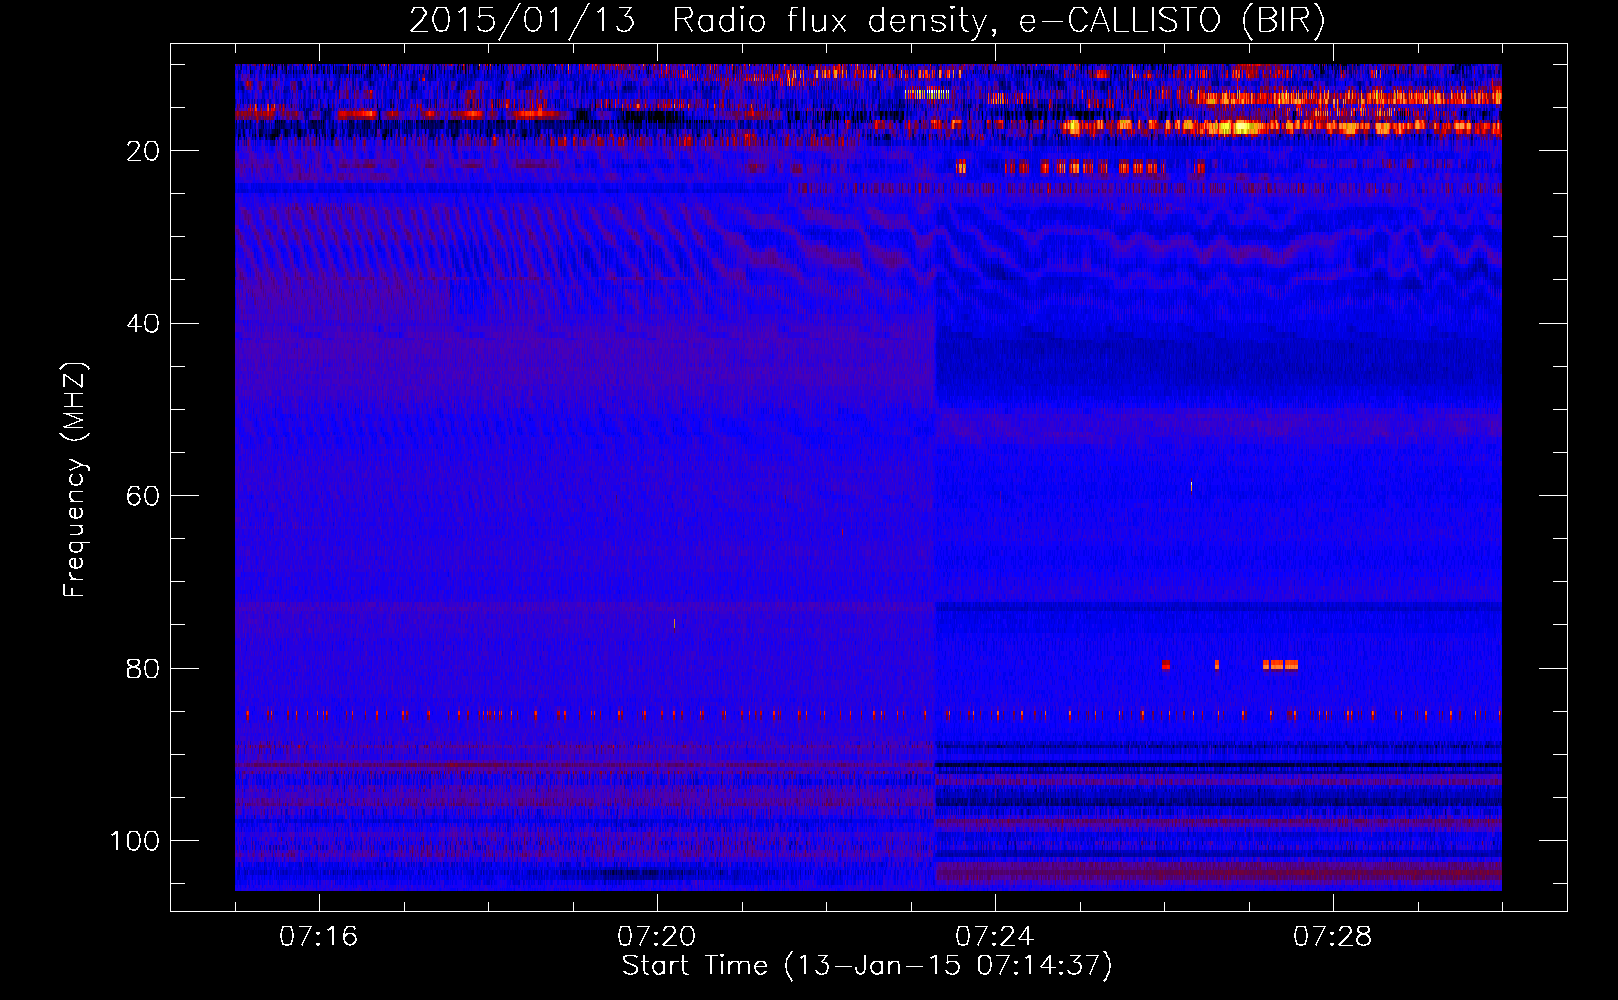Click the "Start Time (13-Jan-15 07:14:37)" axis label
Screen dimensions: 1618x1000
867,966
